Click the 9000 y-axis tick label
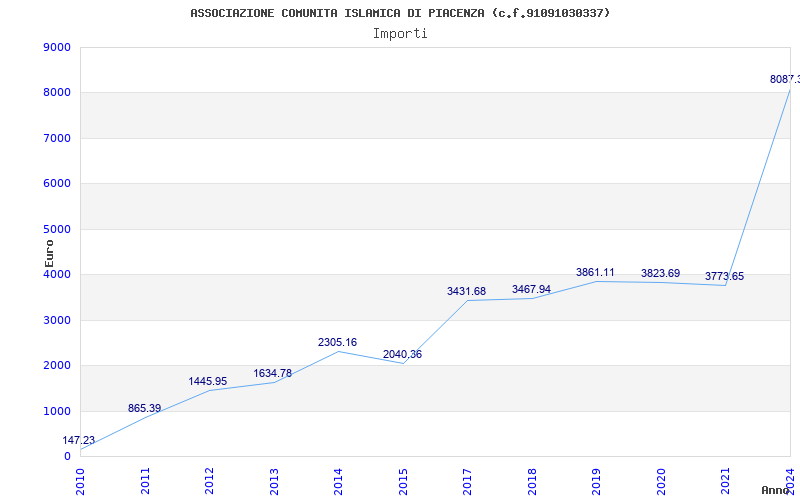Image resolution: width=800 pixels, height=500 pixels. click(57, 47)
